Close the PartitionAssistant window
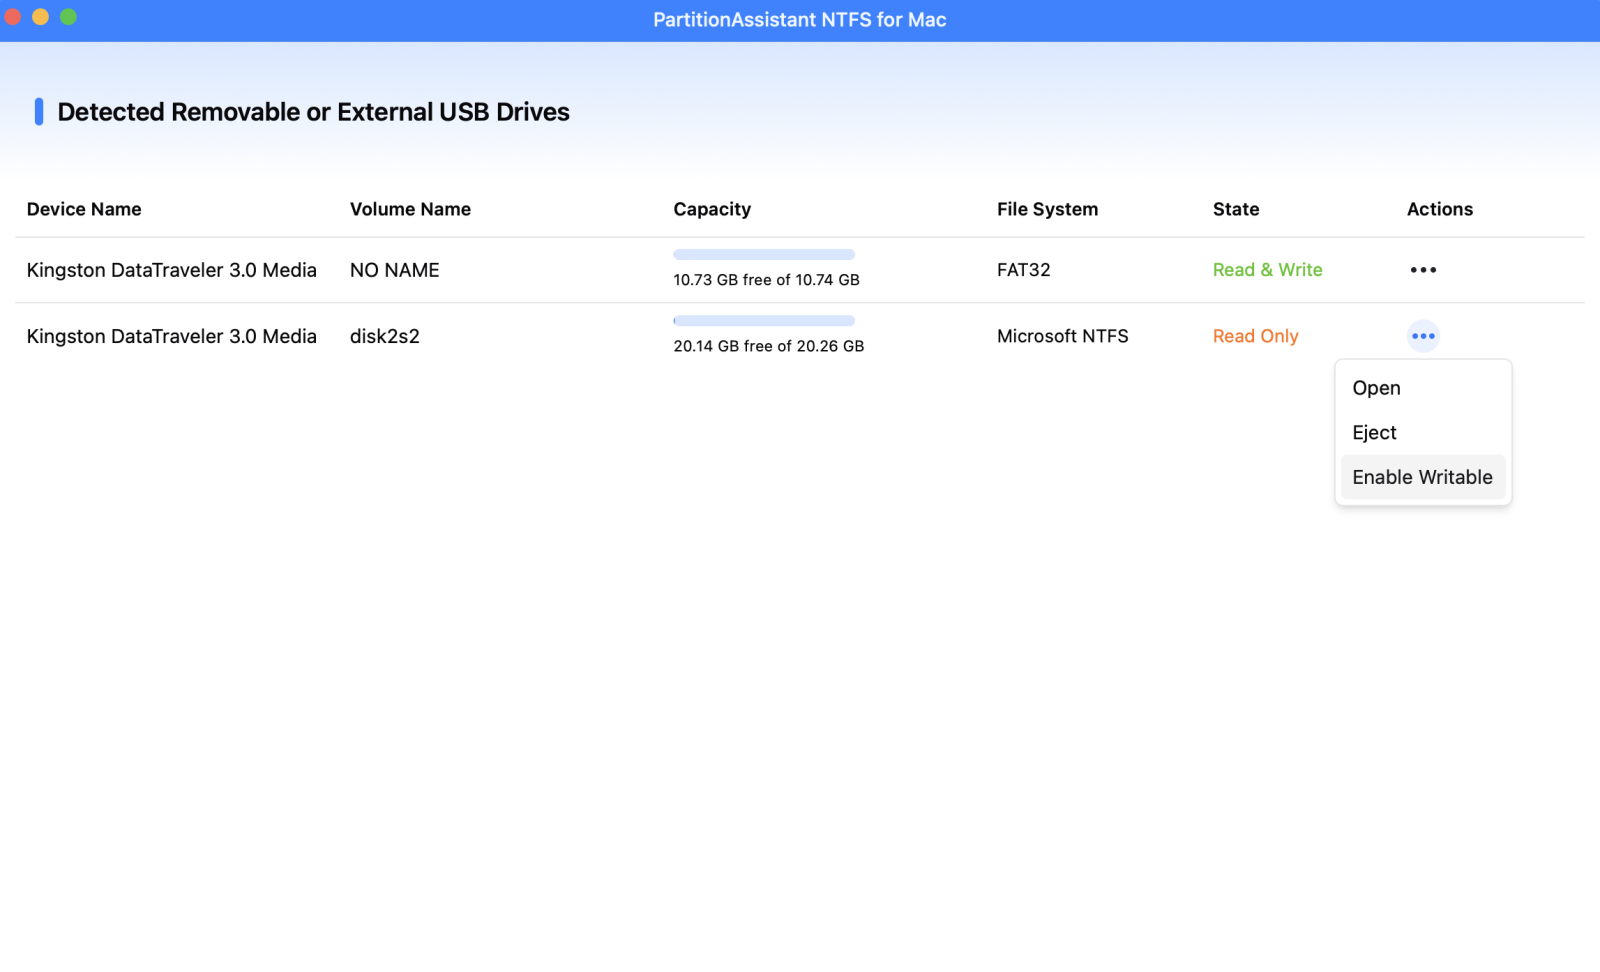 pyautogui.click(x=13, y=17)
